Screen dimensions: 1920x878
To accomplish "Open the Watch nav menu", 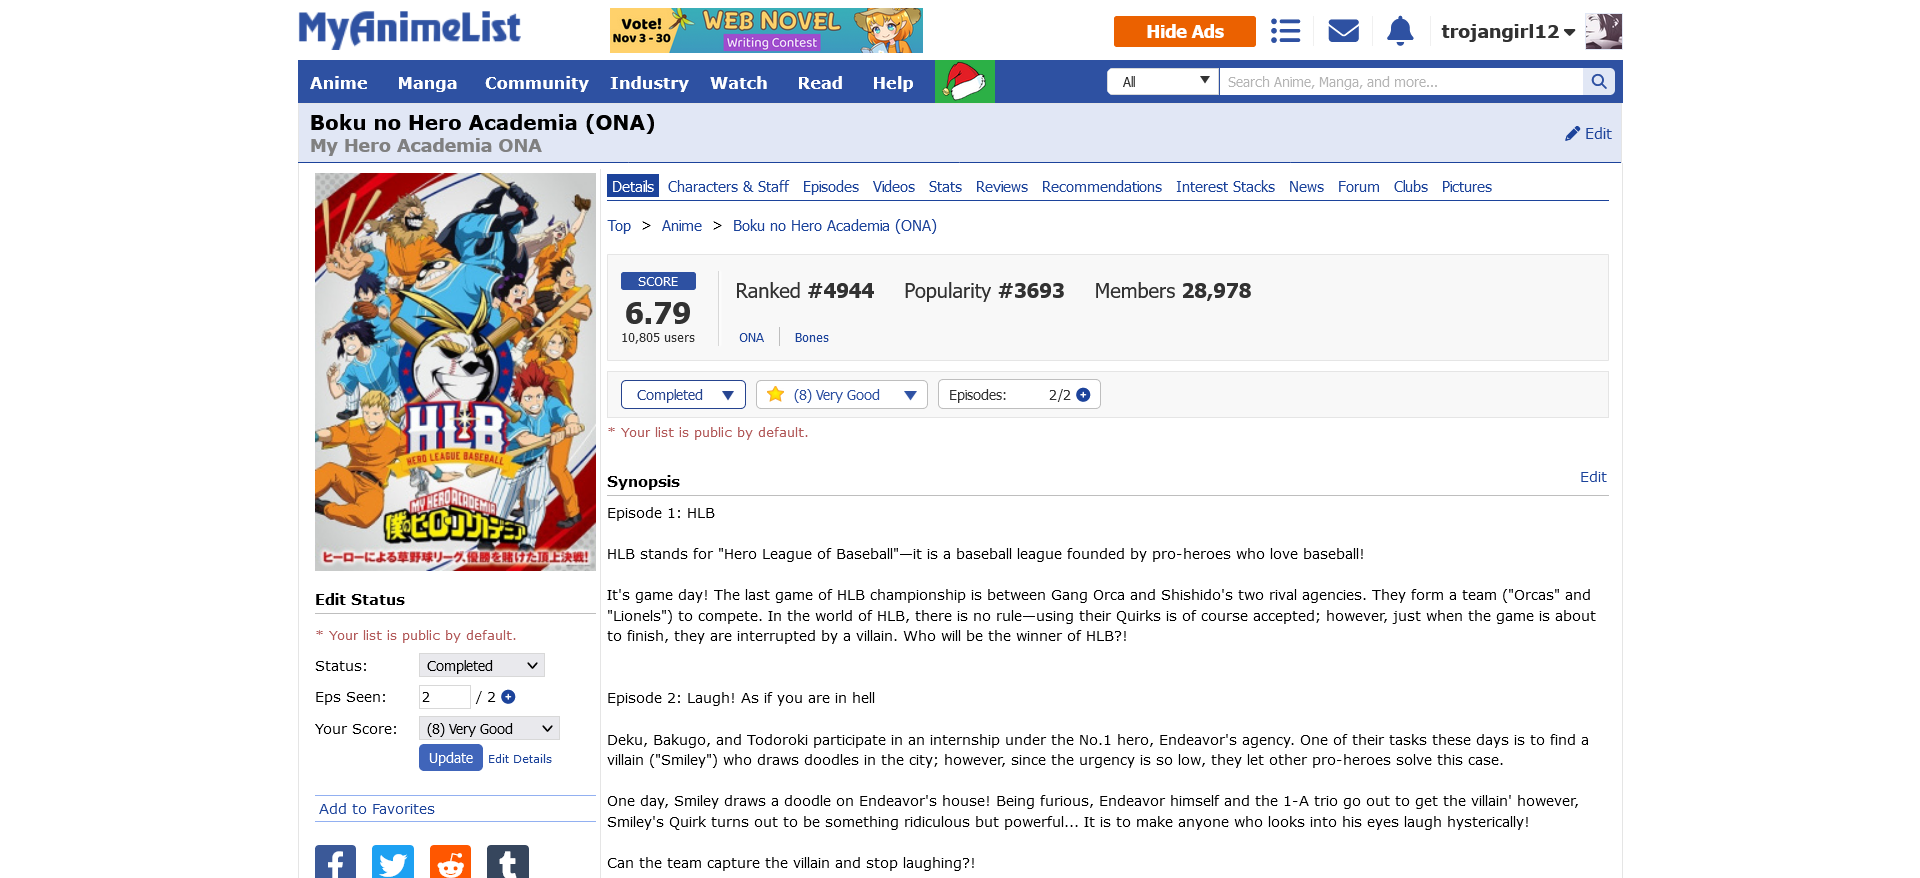I will (x=738, y=83).
